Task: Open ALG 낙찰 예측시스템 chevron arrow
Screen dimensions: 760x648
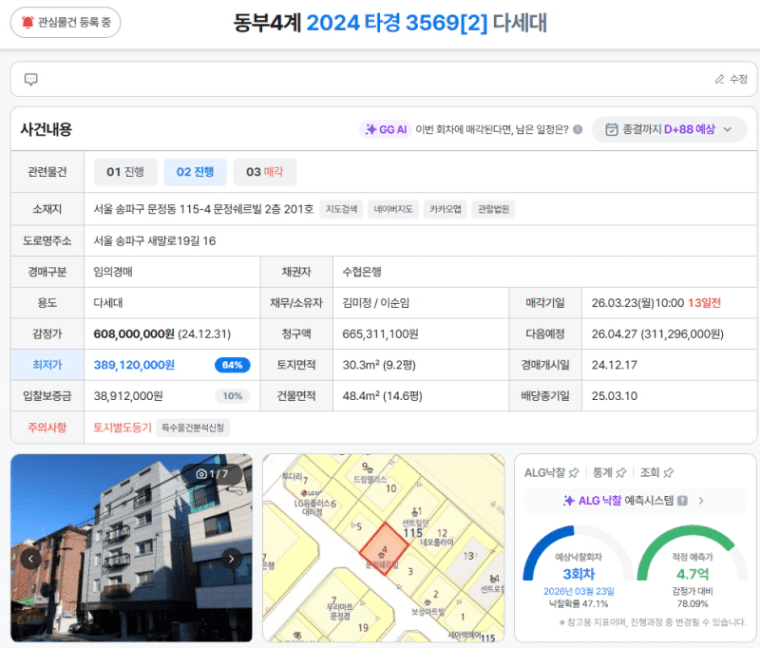Action: 701,501
